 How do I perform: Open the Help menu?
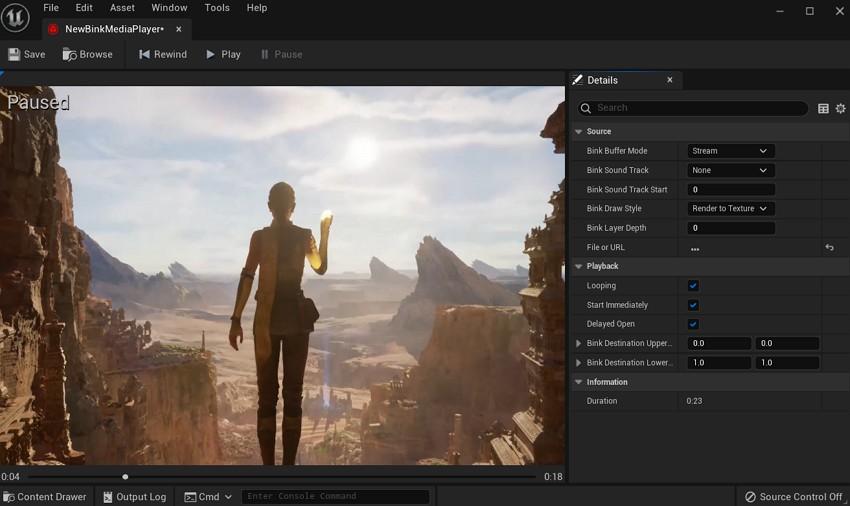pyautogui.click(x=256, y=8)
